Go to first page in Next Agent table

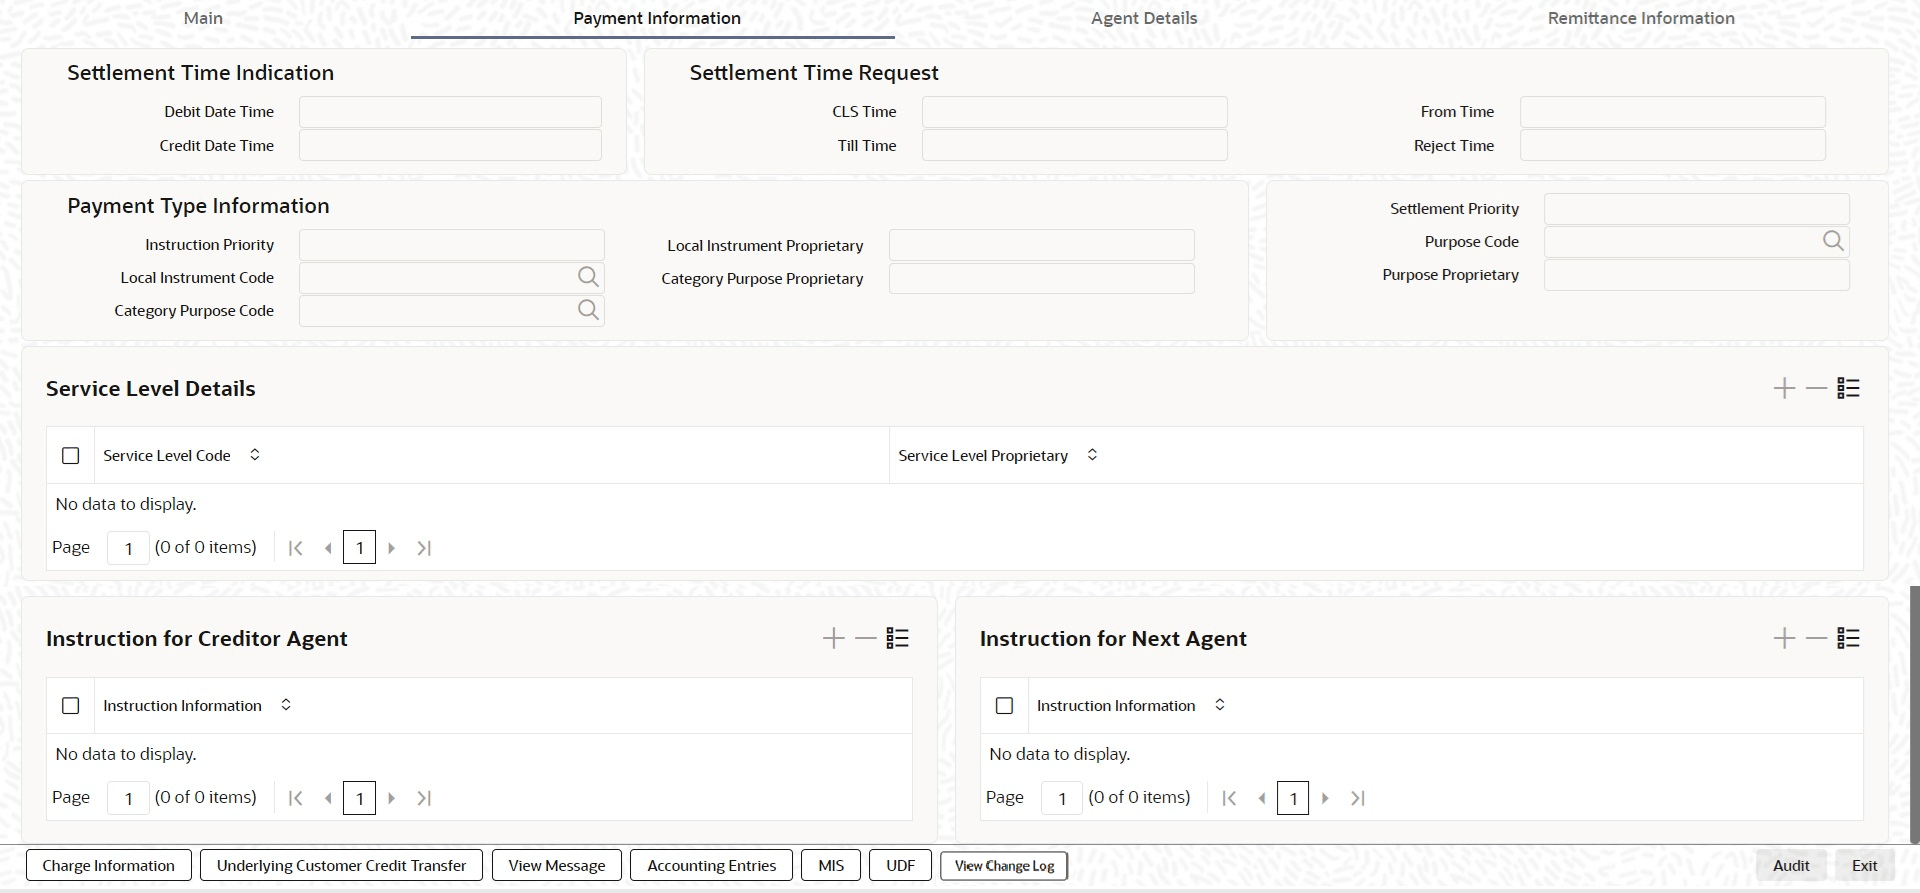[1229, 798]
